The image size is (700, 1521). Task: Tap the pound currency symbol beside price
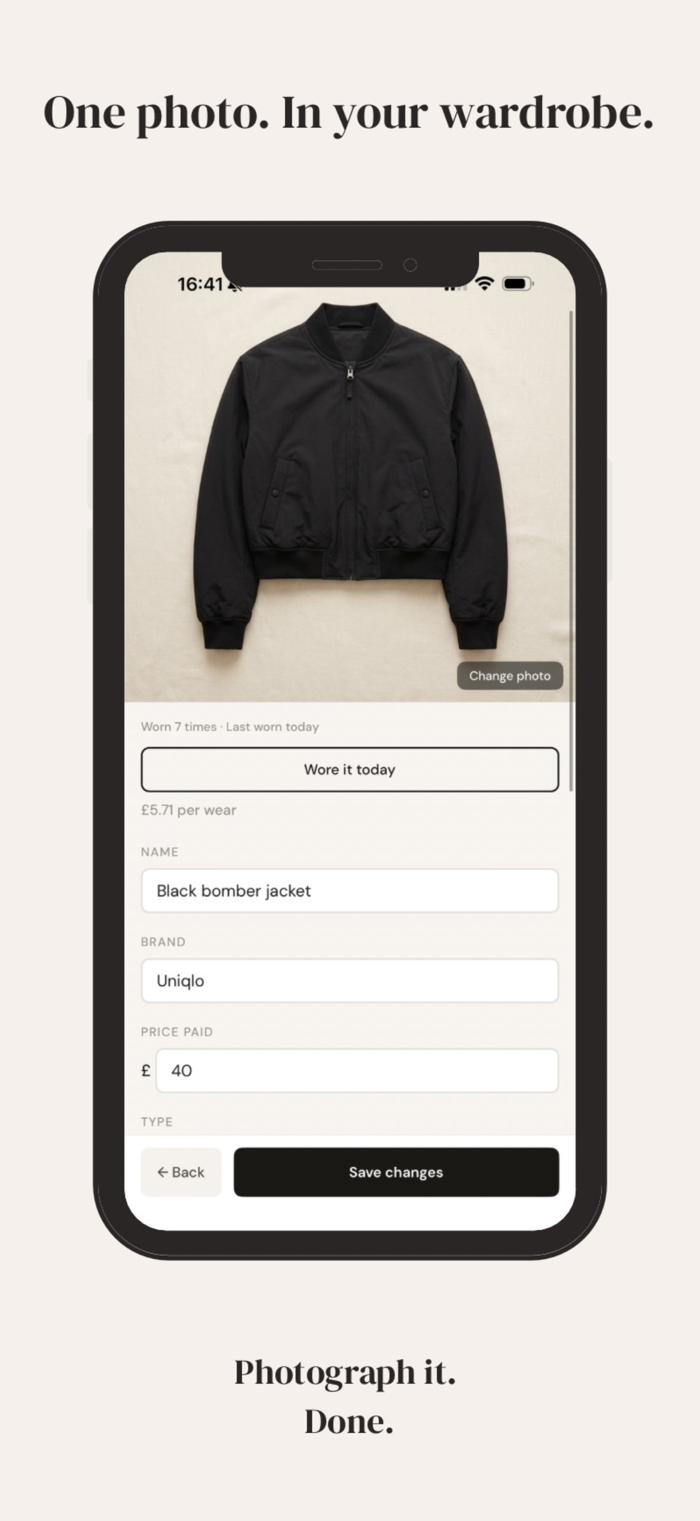click(x=146, y=1071)
